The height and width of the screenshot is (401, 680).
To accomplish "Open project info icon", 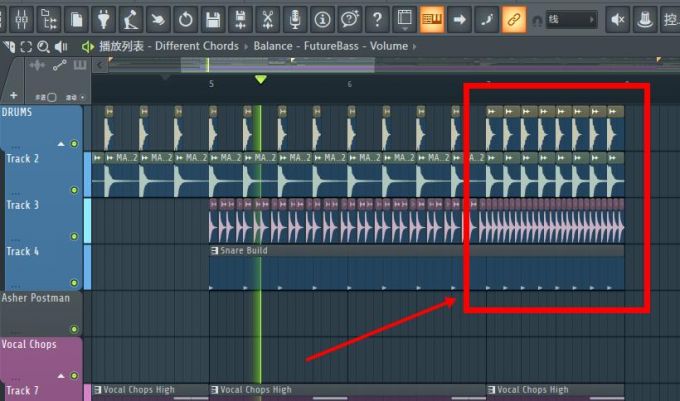I will tap(322, 20).
